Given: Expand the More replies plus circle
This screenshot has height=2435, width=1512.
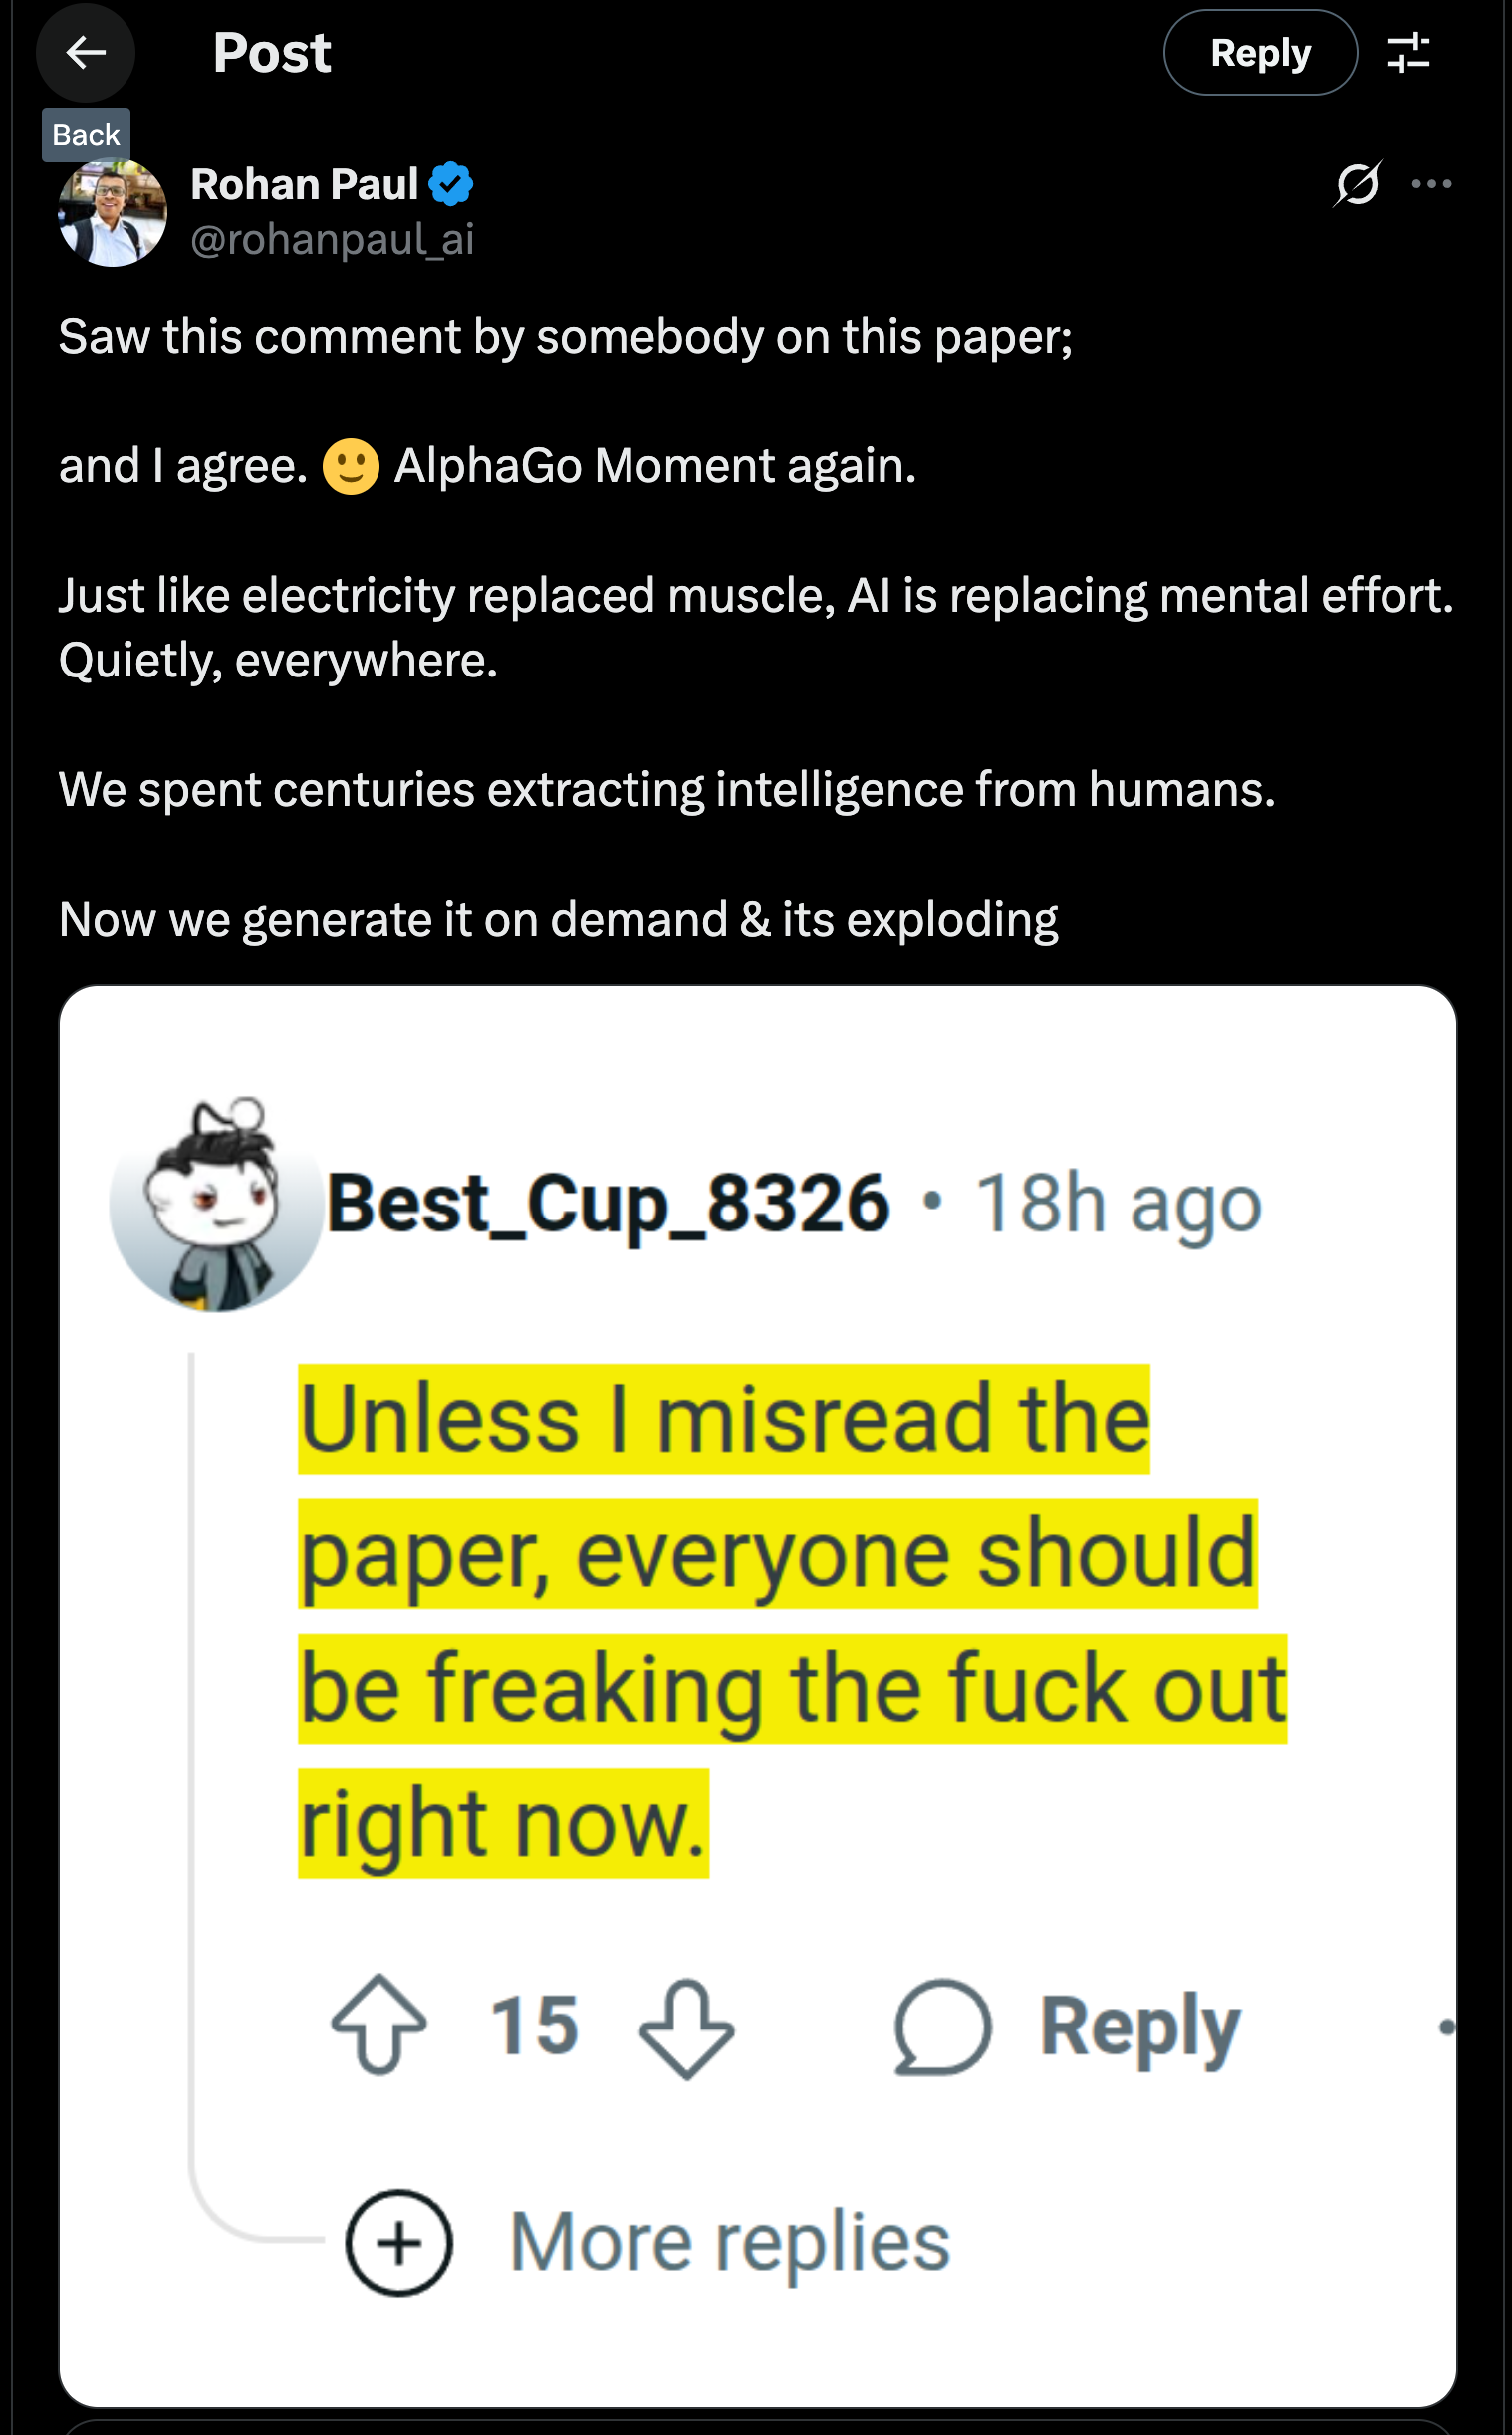Looking at the screenshot, I should [x=399, y=2242].
